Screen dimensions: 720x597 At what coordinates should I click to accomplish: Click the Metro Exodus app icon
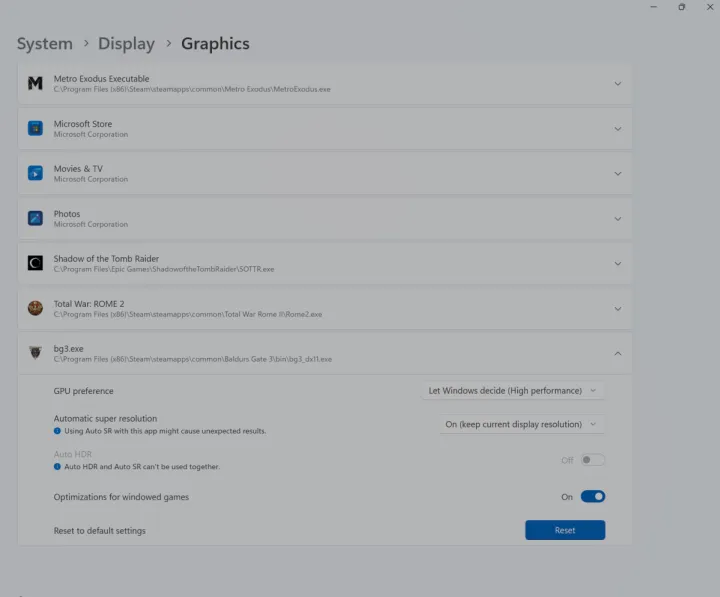click(x=35, y=84)
